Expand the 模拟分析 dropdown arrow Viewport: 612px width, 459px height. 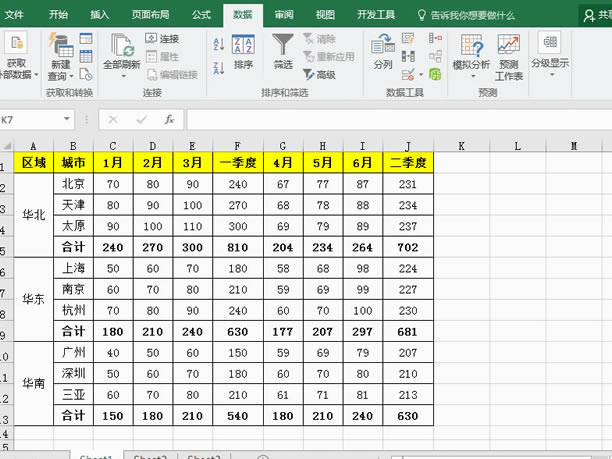tap(473, 76)
